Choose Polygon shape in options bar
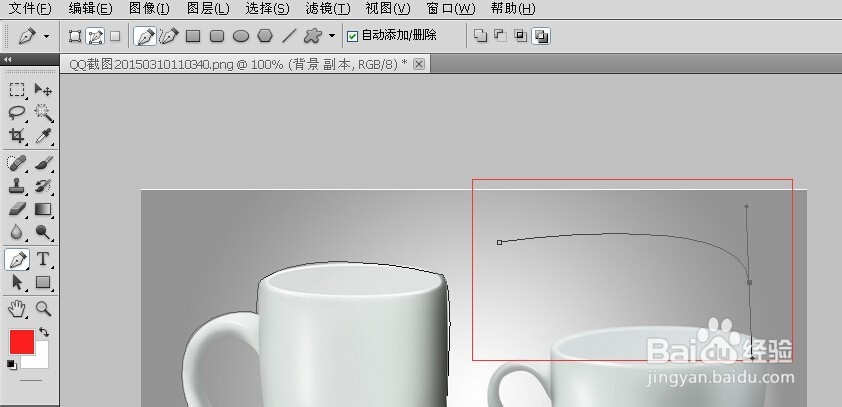 click(x=265, y=36)
